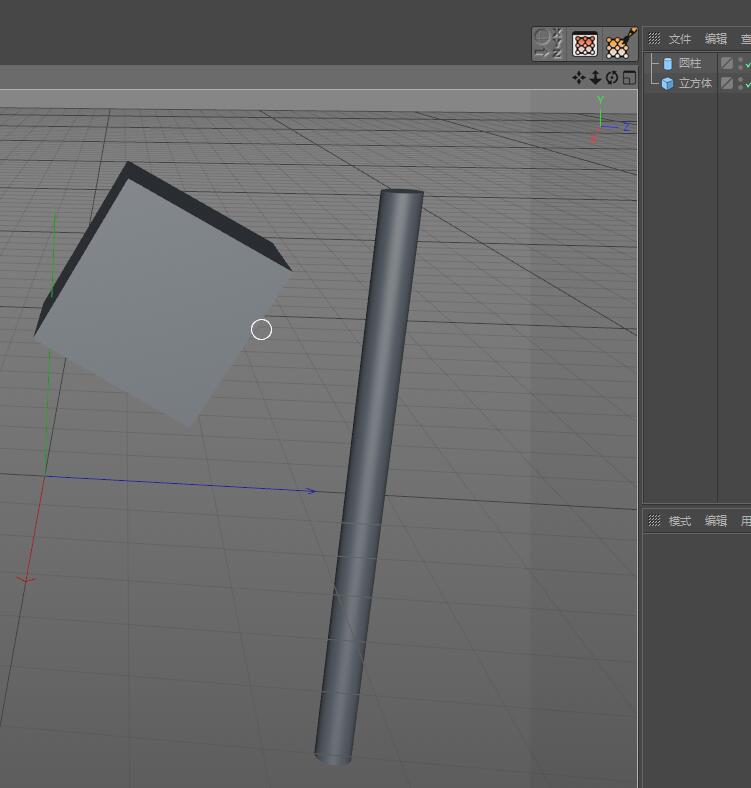Click the orange dot grid window icon
Screen dimensions: 751x788
click(585, 44)
